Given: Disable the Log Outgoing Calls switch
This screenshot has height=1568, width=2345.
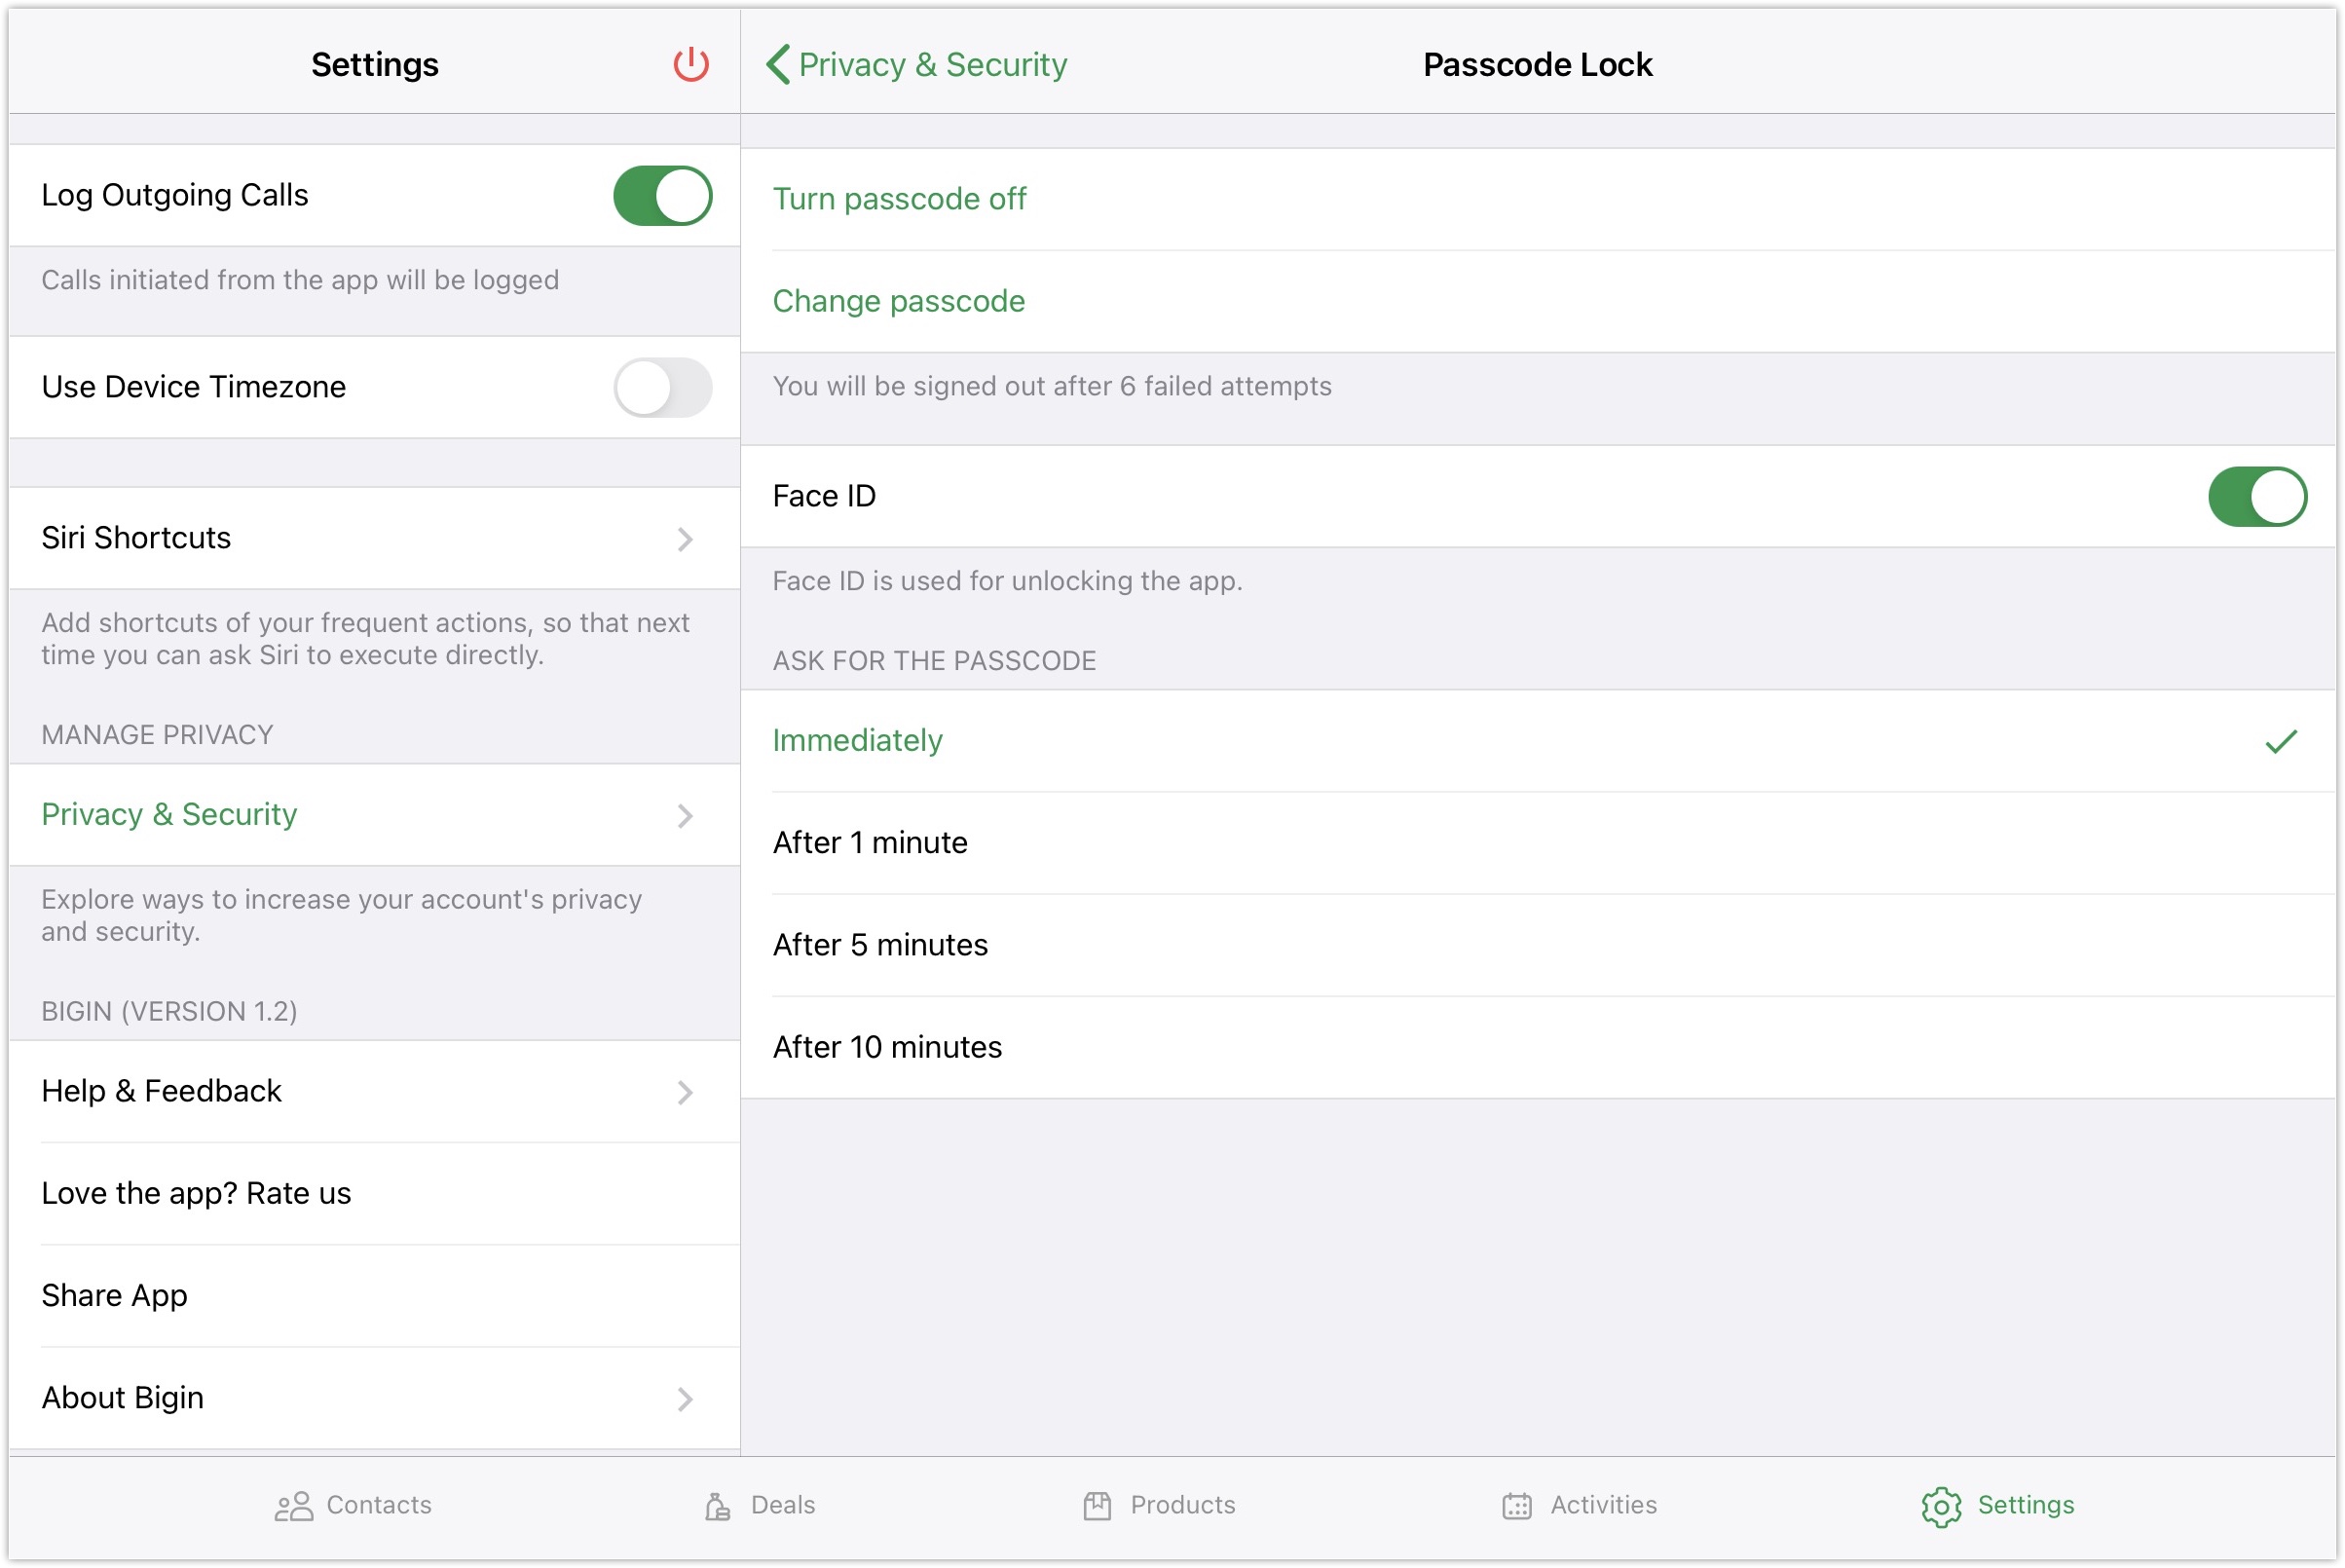Looking at the screenshot, I should click(662, 195).
